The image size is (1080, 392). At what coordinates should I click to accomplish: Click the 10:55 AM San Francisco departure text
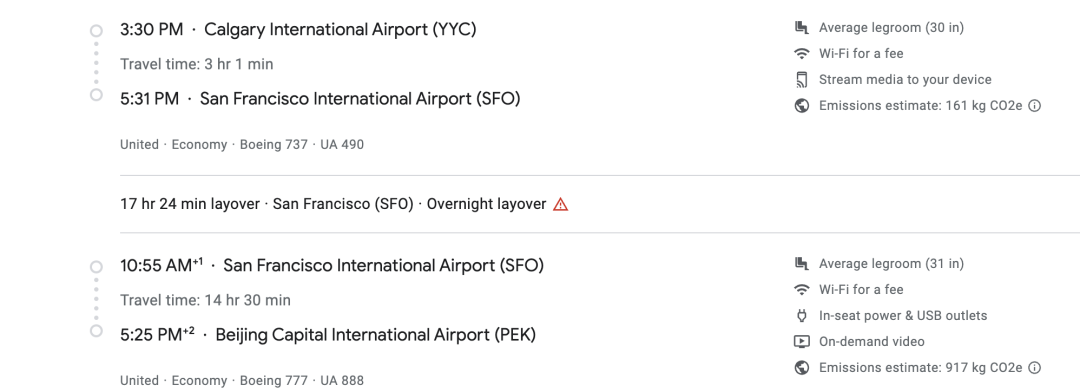coord(332,265)
